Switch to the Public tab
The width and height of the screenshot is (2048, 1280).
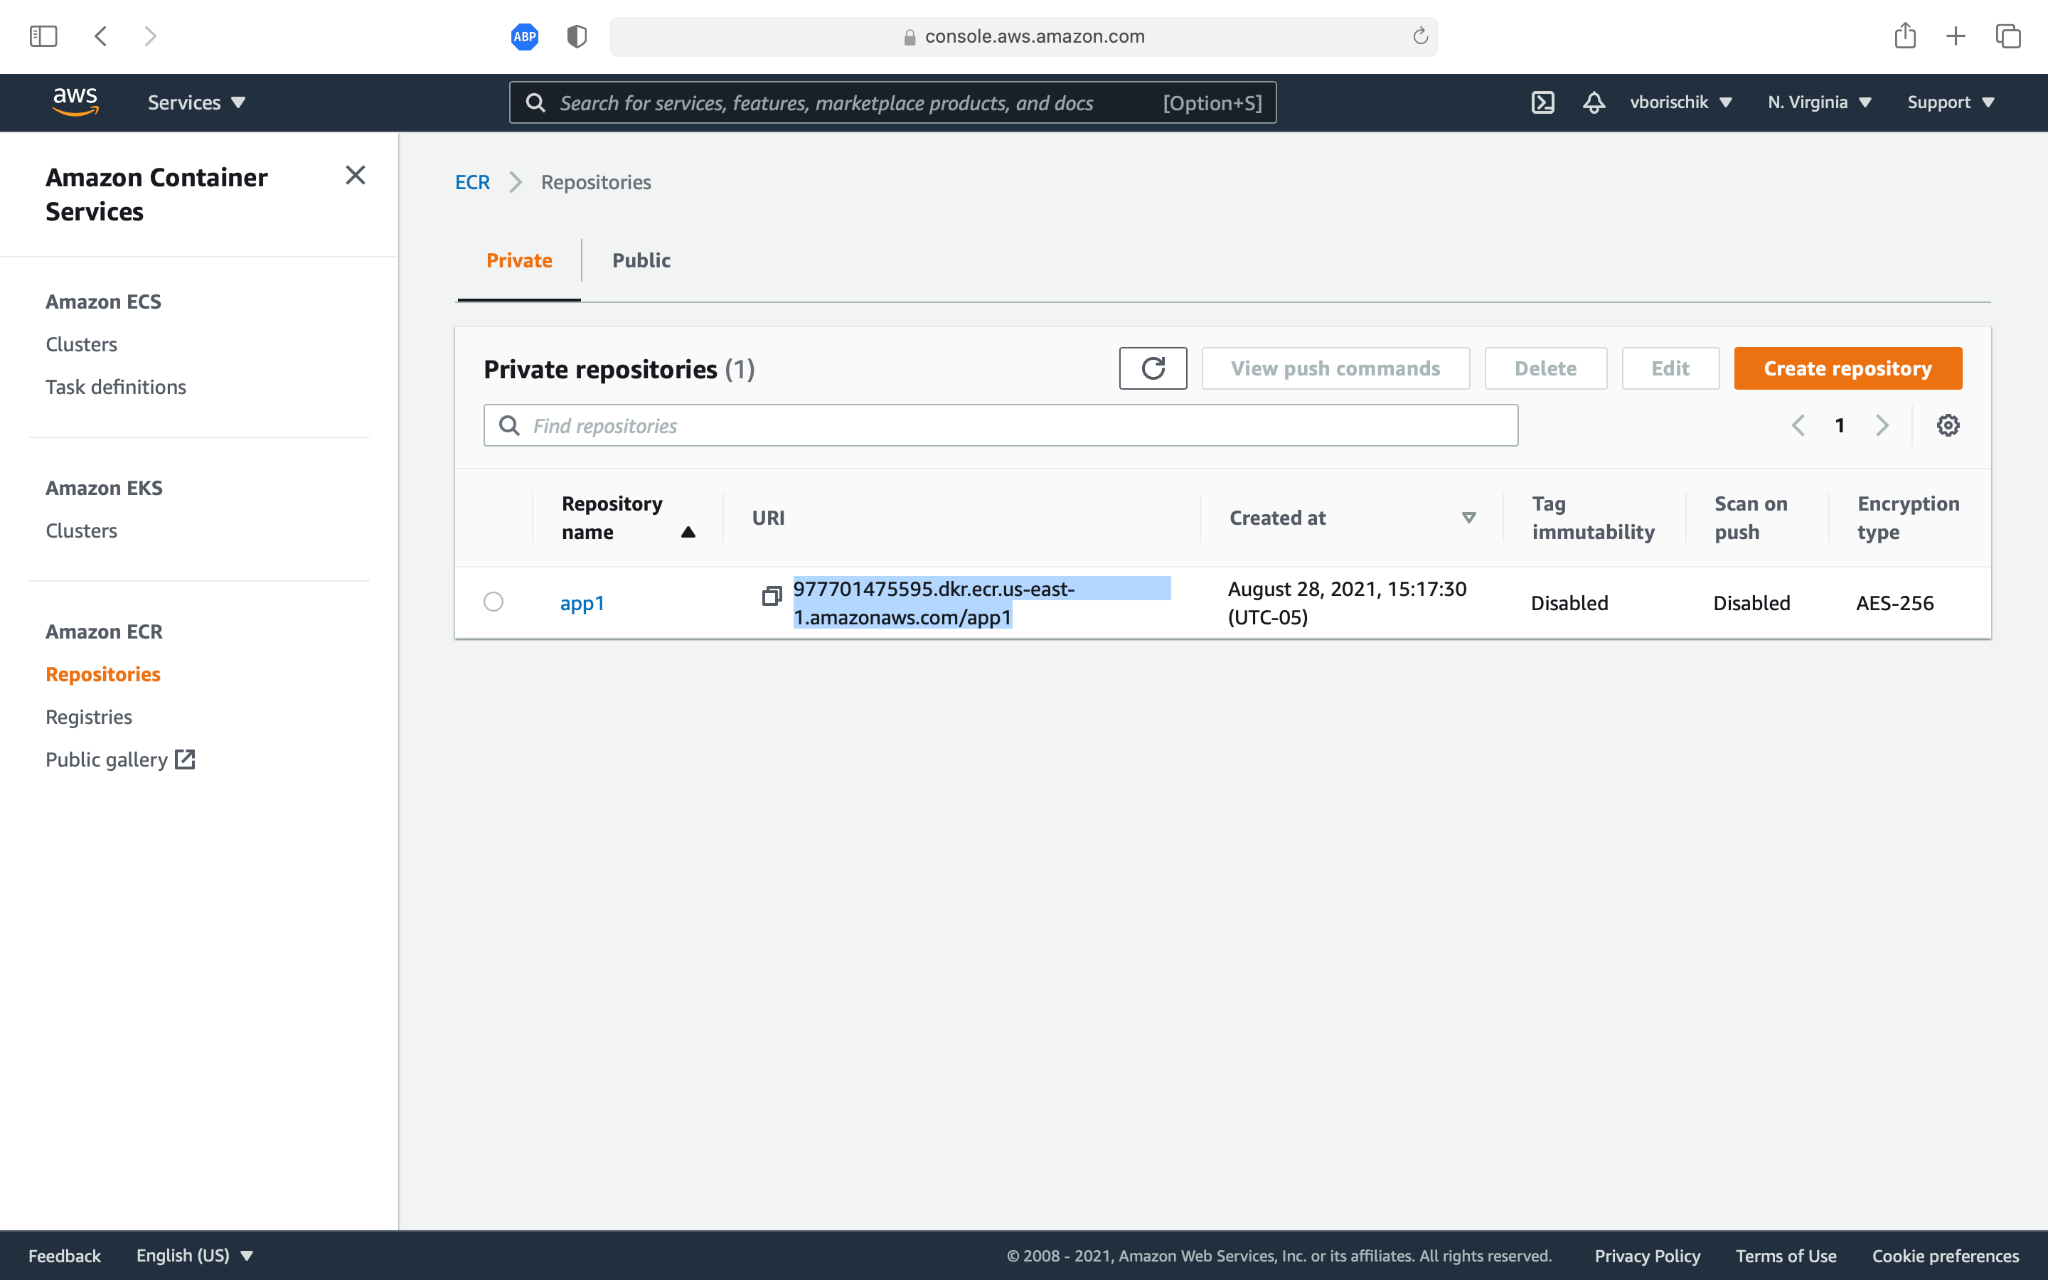pos(641,260)
